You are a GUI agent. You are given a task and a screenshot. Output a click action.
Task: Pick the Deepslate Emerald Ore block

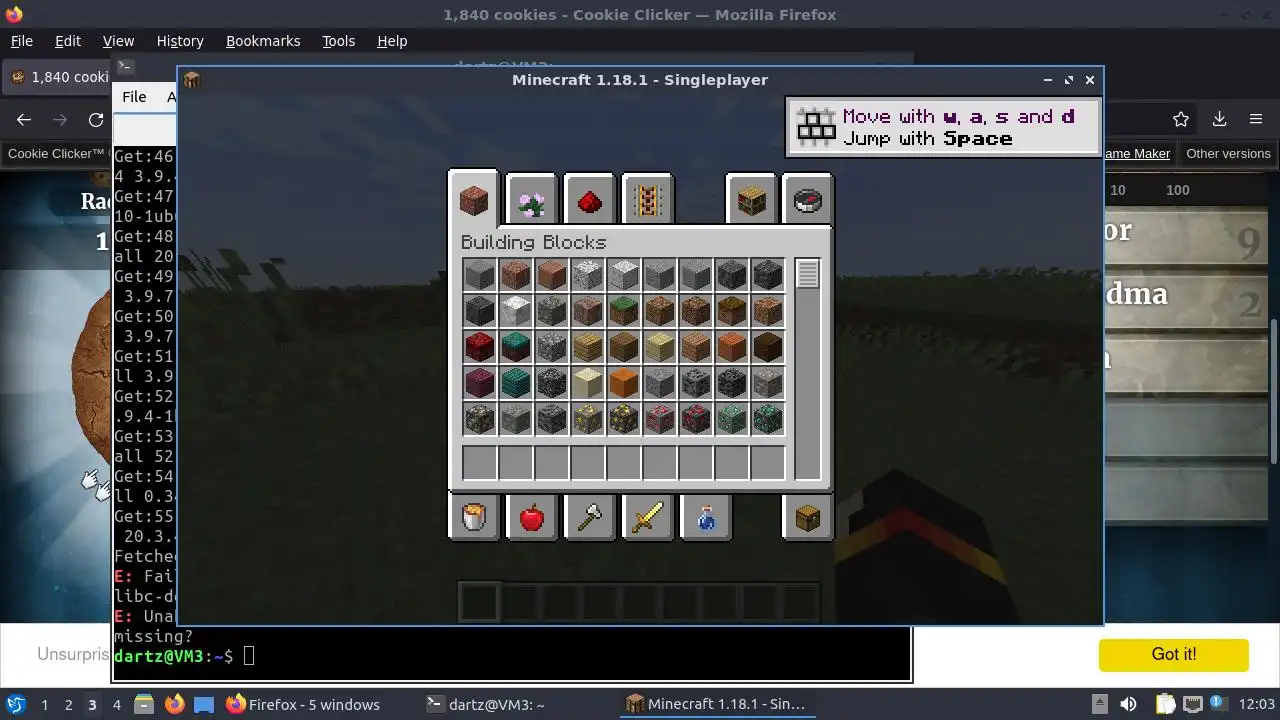click(x=767, y=419)
